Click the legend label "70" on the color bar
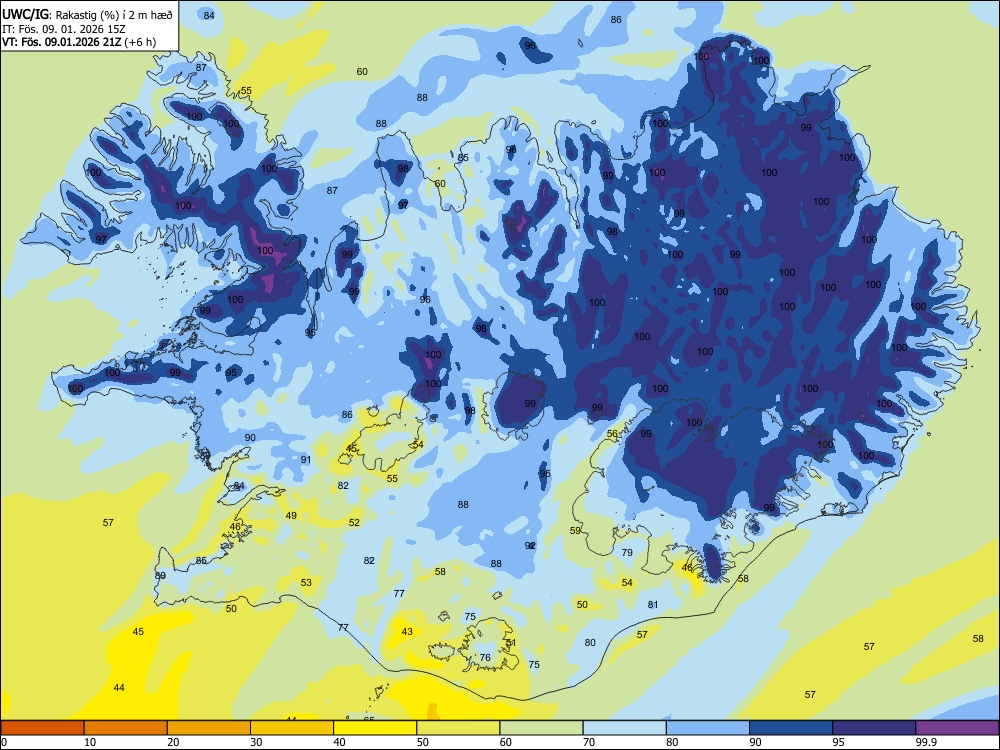Image resolution: width=1000 pixels, height=750 pixels. [x=589, y=742]
